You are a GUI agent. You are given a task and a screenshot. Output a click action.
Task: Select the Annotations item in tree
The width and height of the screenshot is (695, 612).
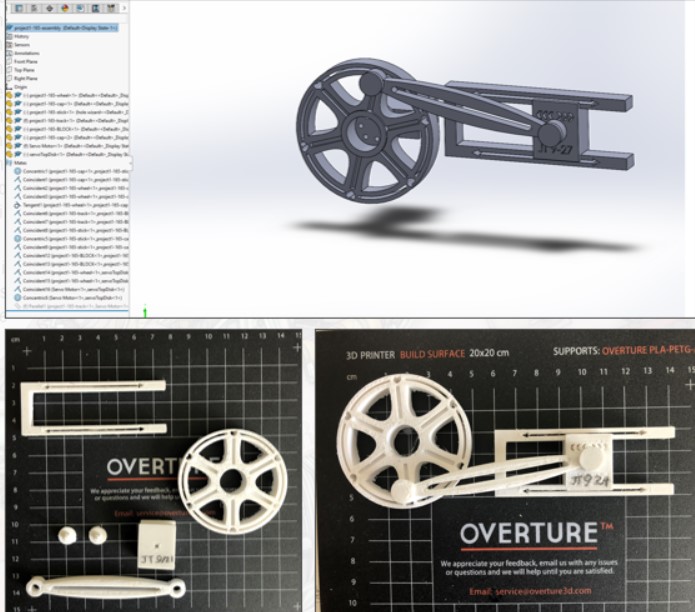(x=26, y=54)
